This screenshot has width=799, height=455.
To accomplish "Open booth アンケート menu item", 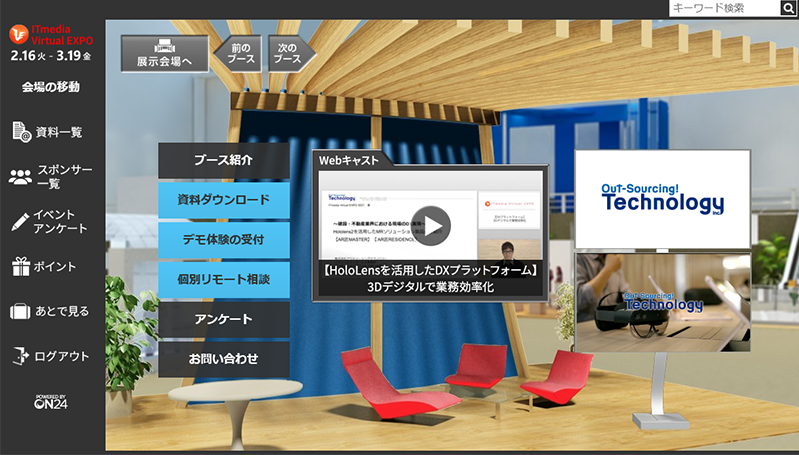I will (223, 319).
